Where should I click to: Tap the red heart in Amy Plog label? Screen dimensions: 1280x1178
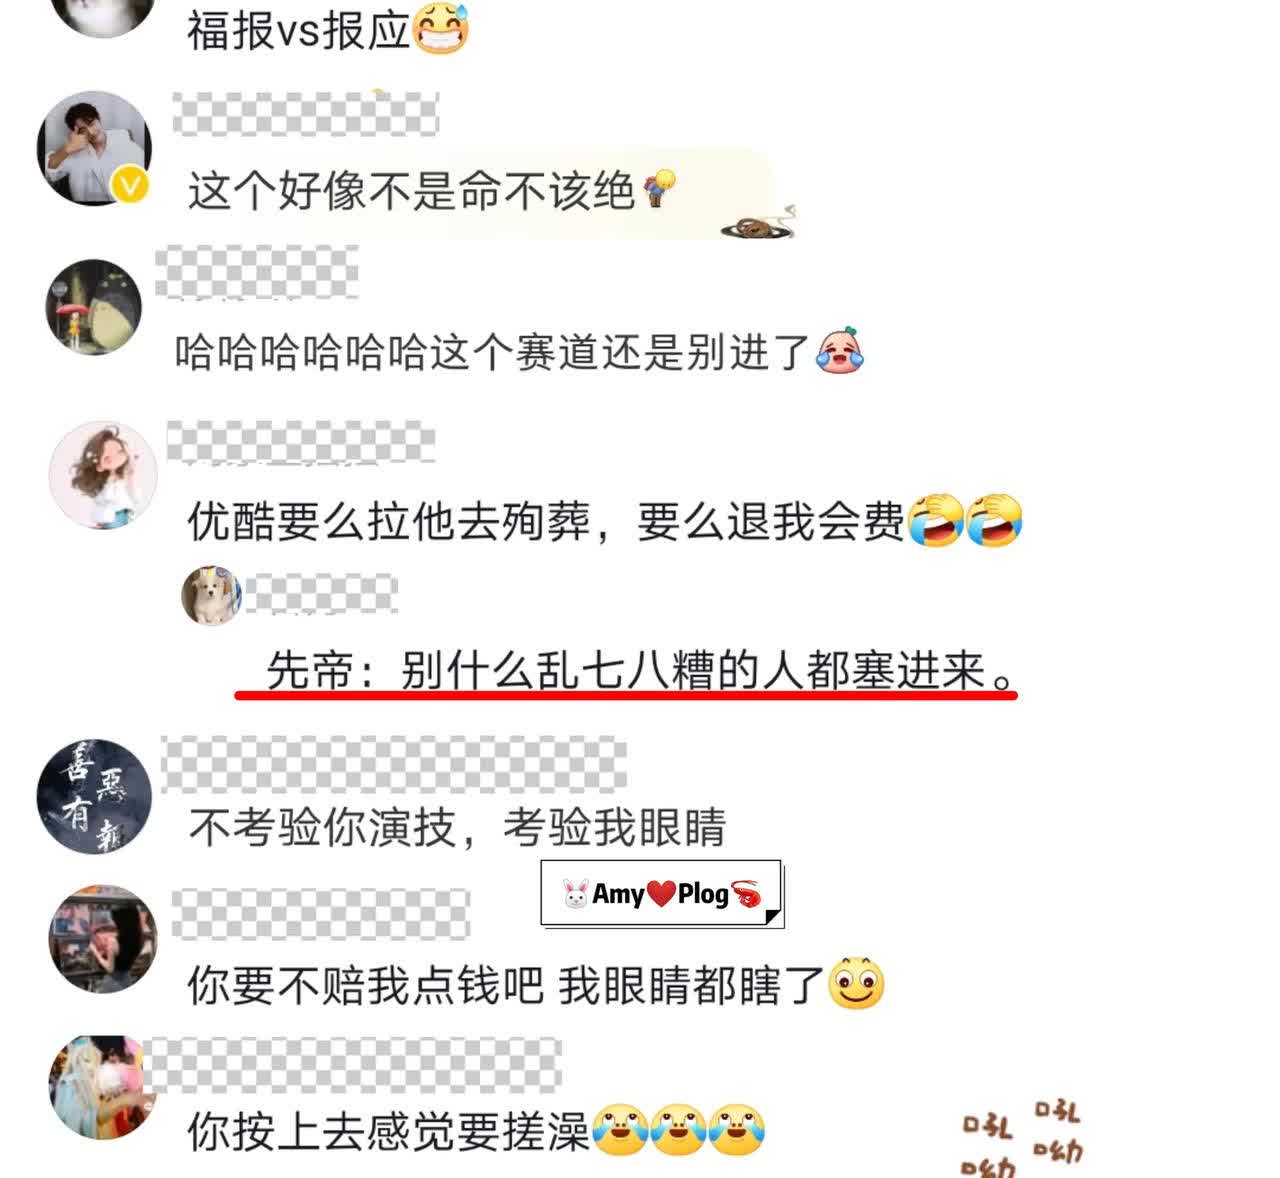click(x=661, y=893)
